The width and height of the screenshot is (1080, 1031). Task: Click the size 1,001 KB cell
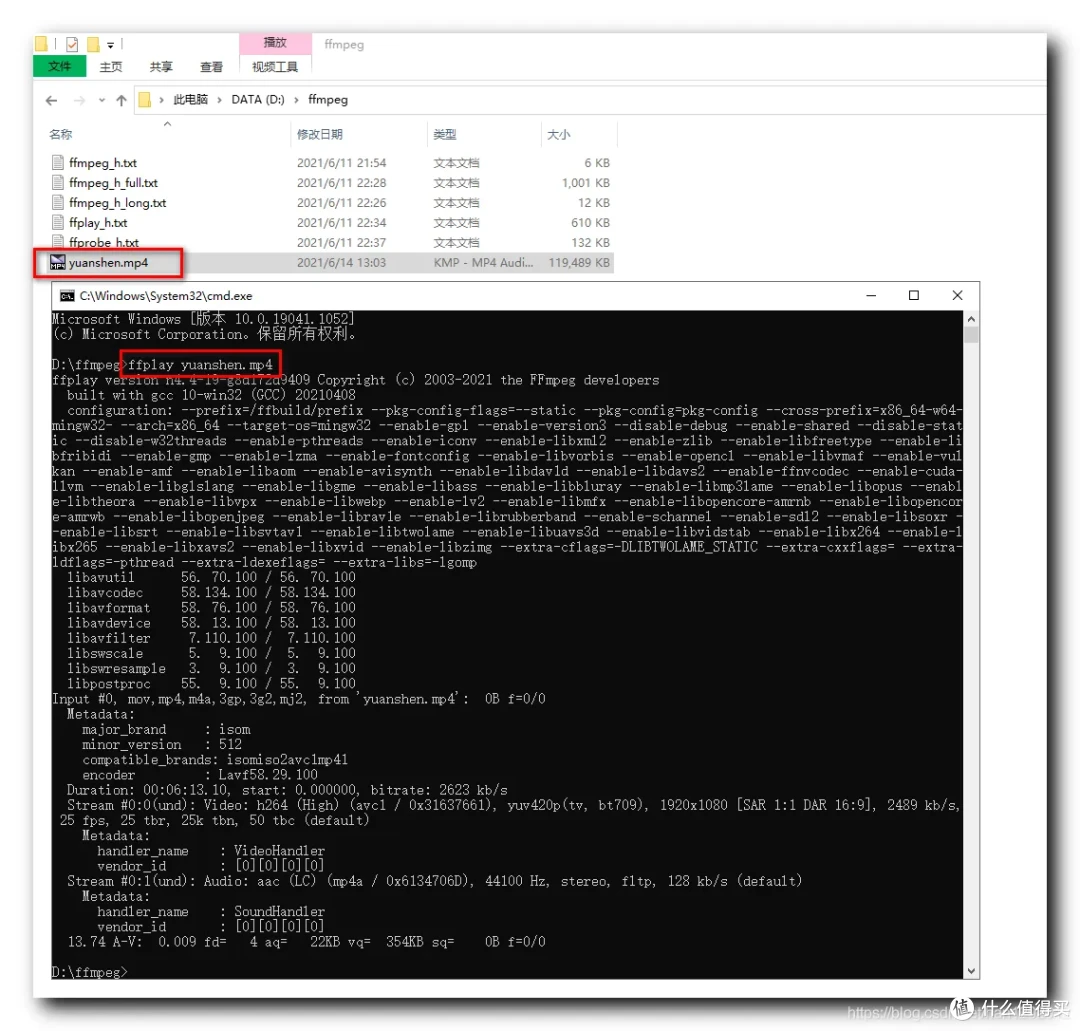click(x=585, y=183)
